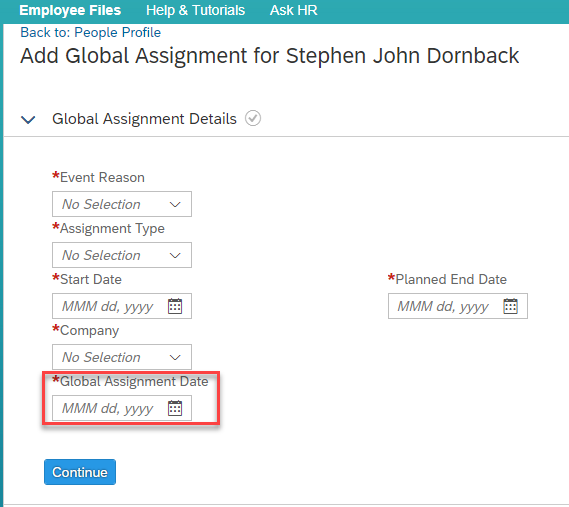Expand the Event Reason dropdown
The height and width of the screenshot is (507, 569).
[x=122, y=204]
